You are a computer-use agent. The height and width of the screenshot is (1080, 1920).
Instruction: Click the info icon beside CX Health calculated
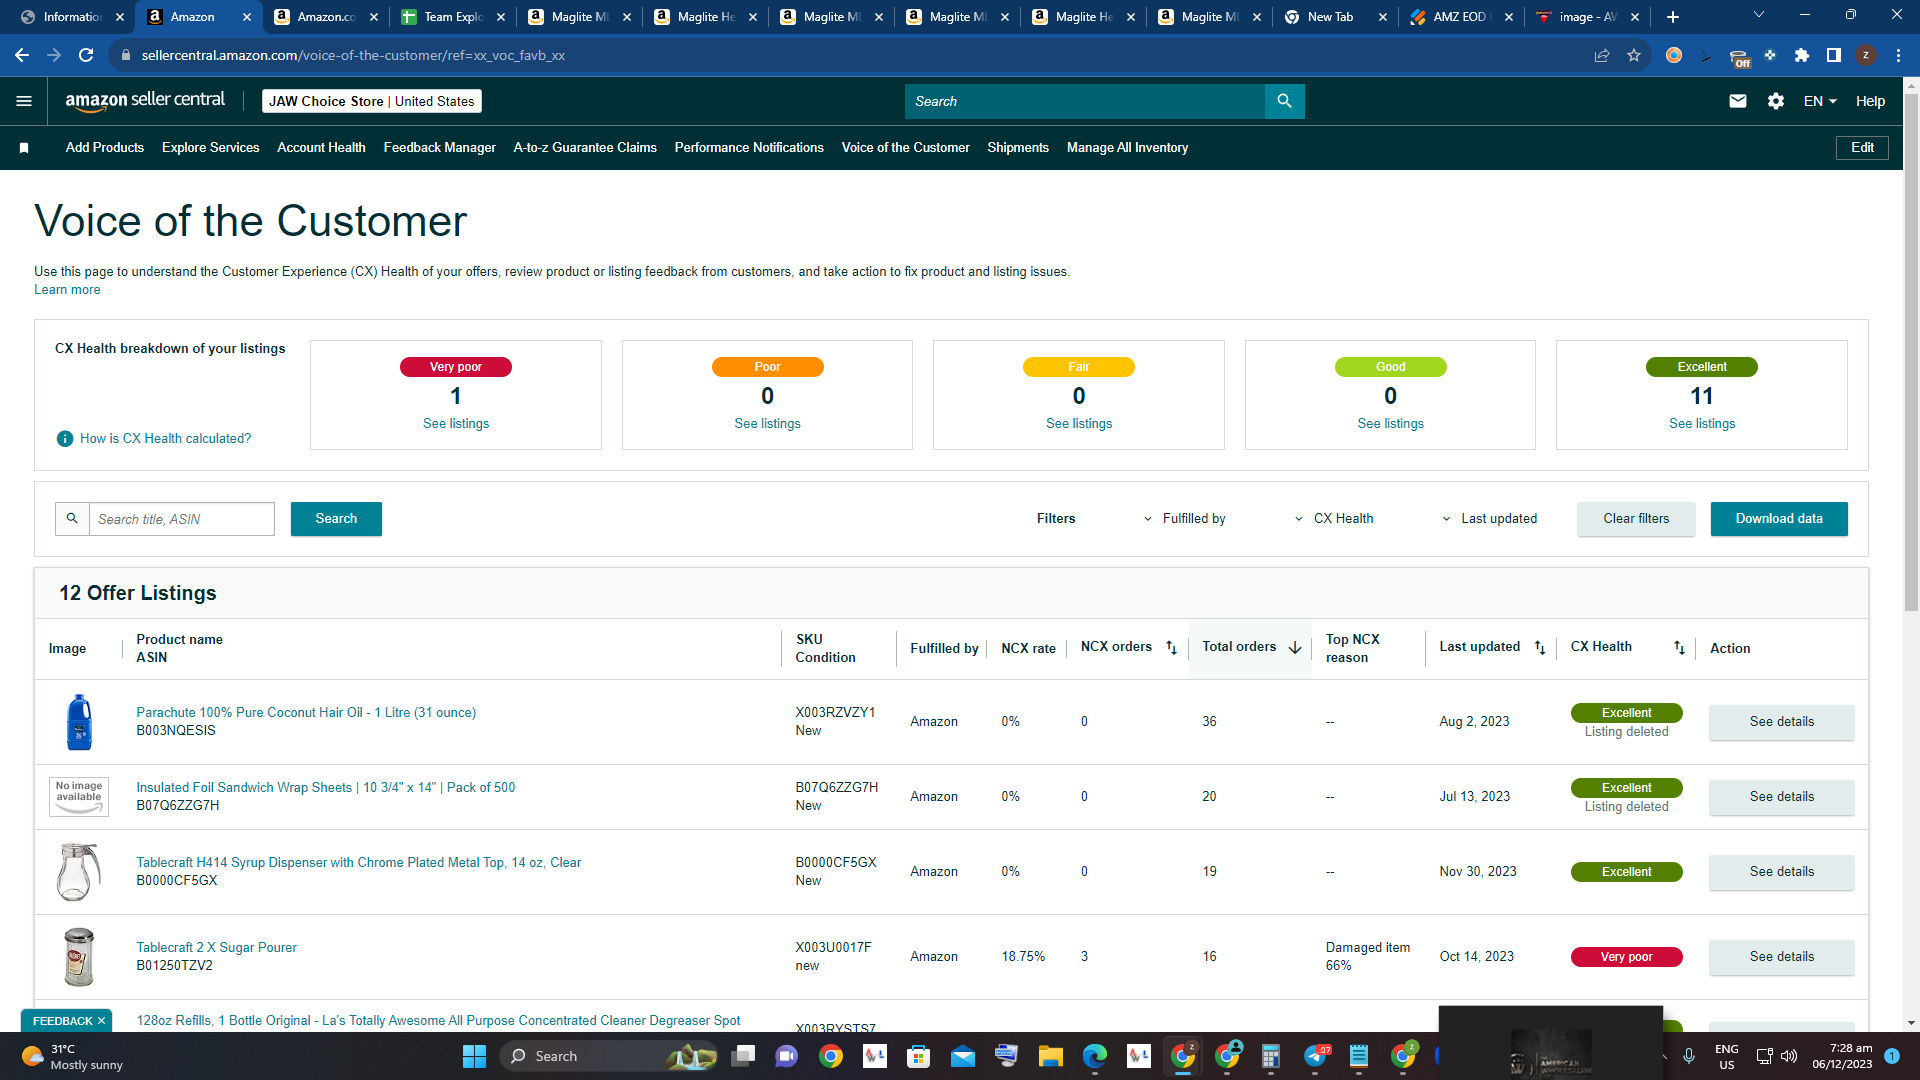[x=65, y=439]
